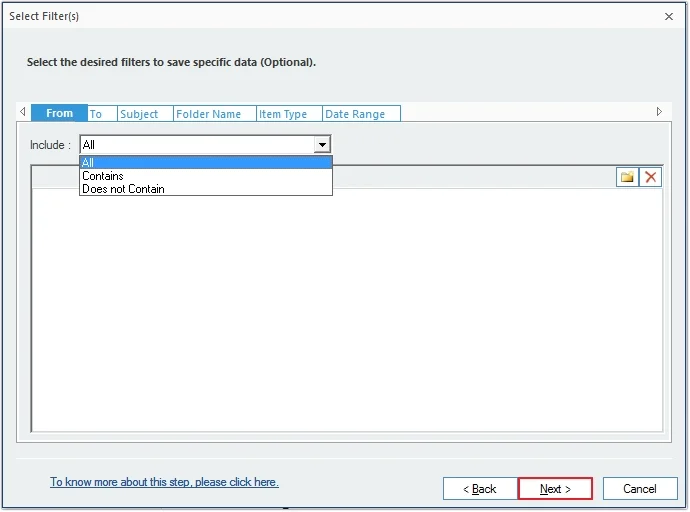
Task: Select the Date Range tab
Action: click(x=360, y=114)
